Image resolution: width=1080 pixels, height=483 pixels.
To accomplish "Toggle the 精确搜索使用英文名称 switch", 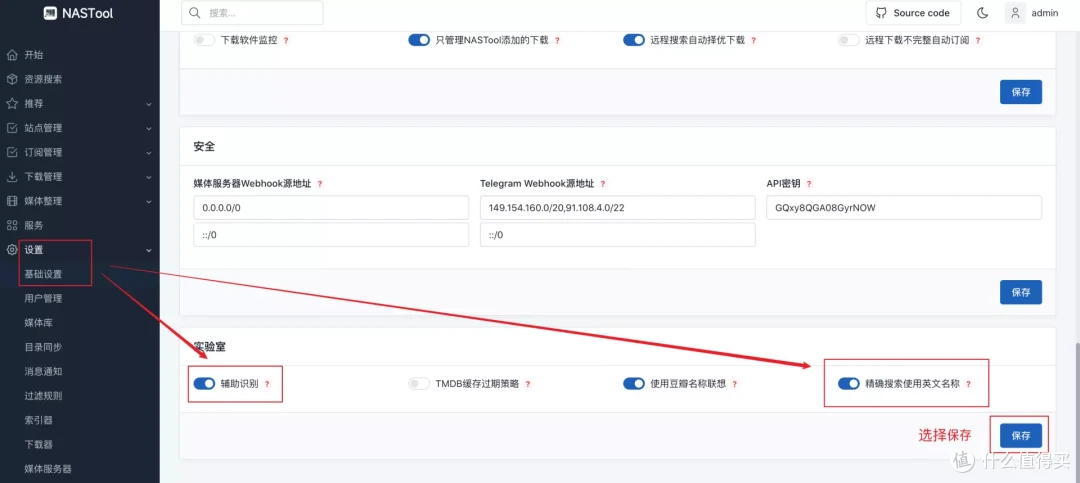I will tap(849, 384).
